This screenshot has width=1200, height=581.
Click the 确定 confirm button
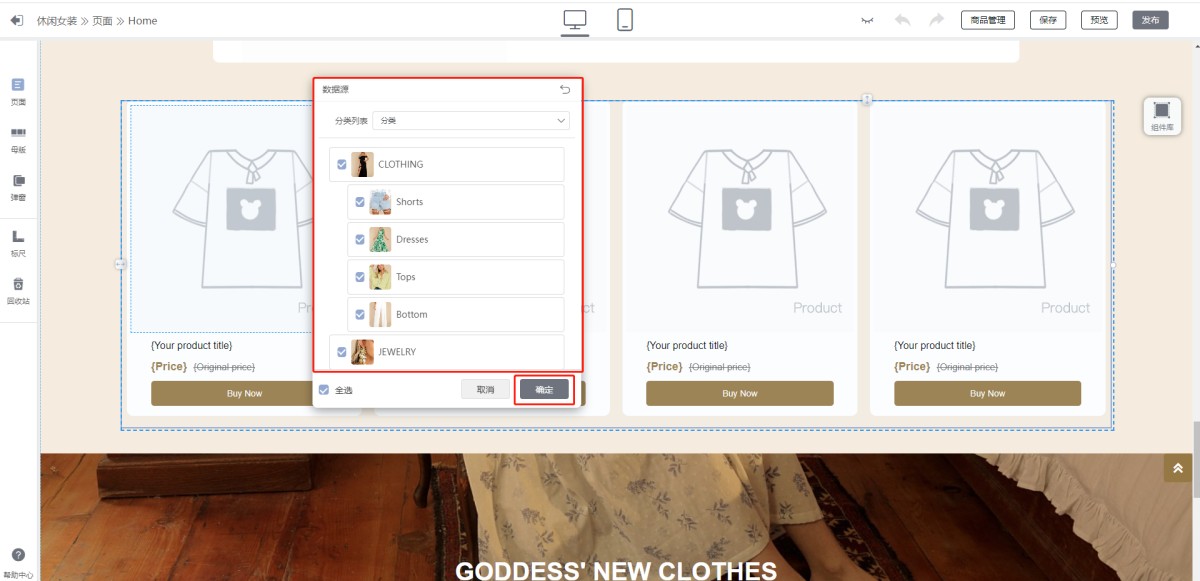[x=544, y=389]
